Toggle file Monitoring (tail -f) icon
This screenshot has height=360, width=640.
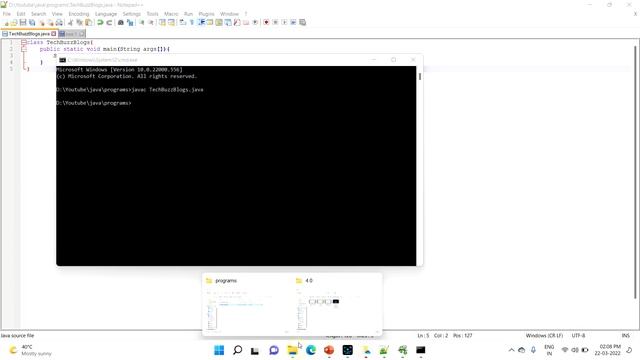click(x=255, y=22)
